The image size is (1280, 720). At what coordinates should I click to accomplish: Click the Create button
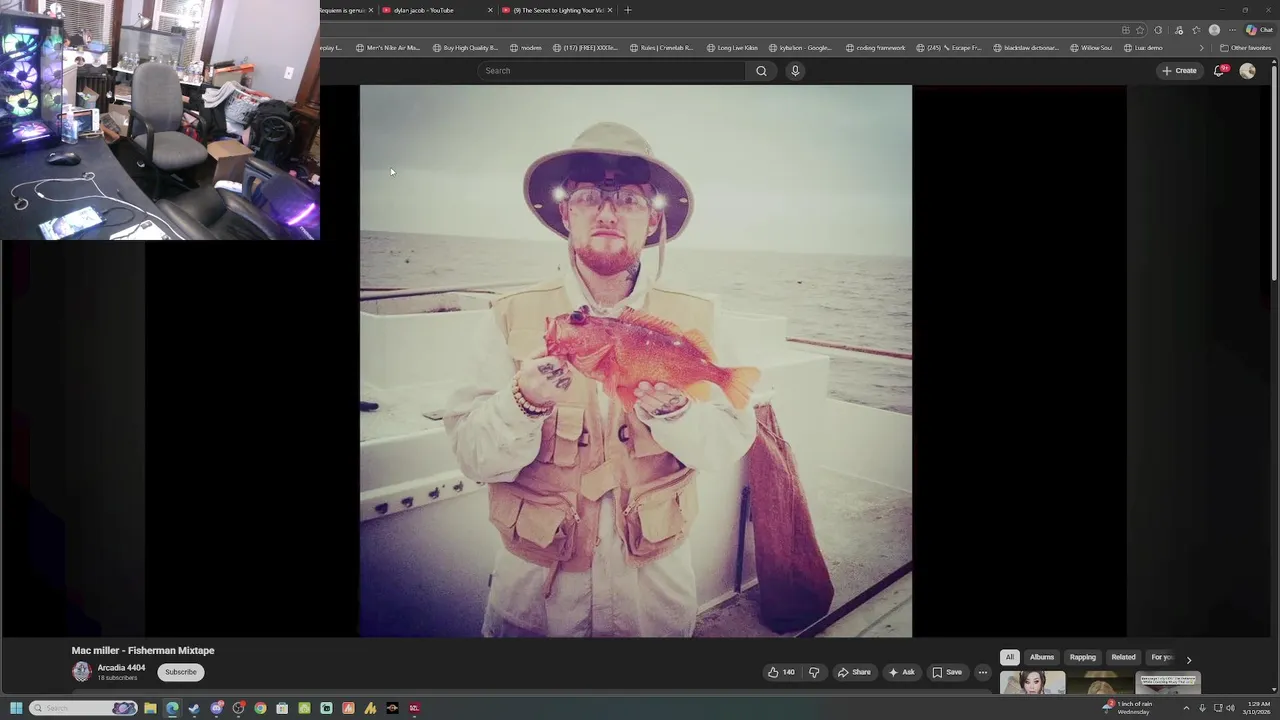[1179, 71]
